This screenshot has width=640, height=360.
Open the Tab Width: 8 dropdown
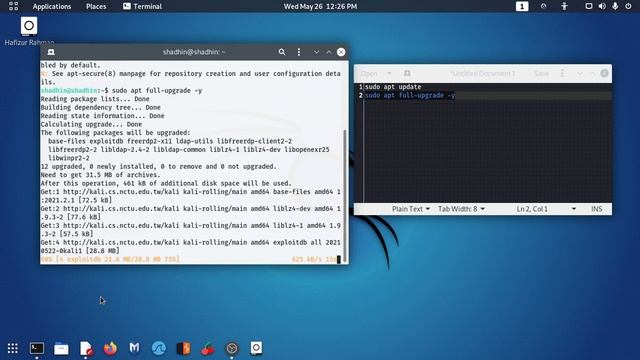coord(461,209)
